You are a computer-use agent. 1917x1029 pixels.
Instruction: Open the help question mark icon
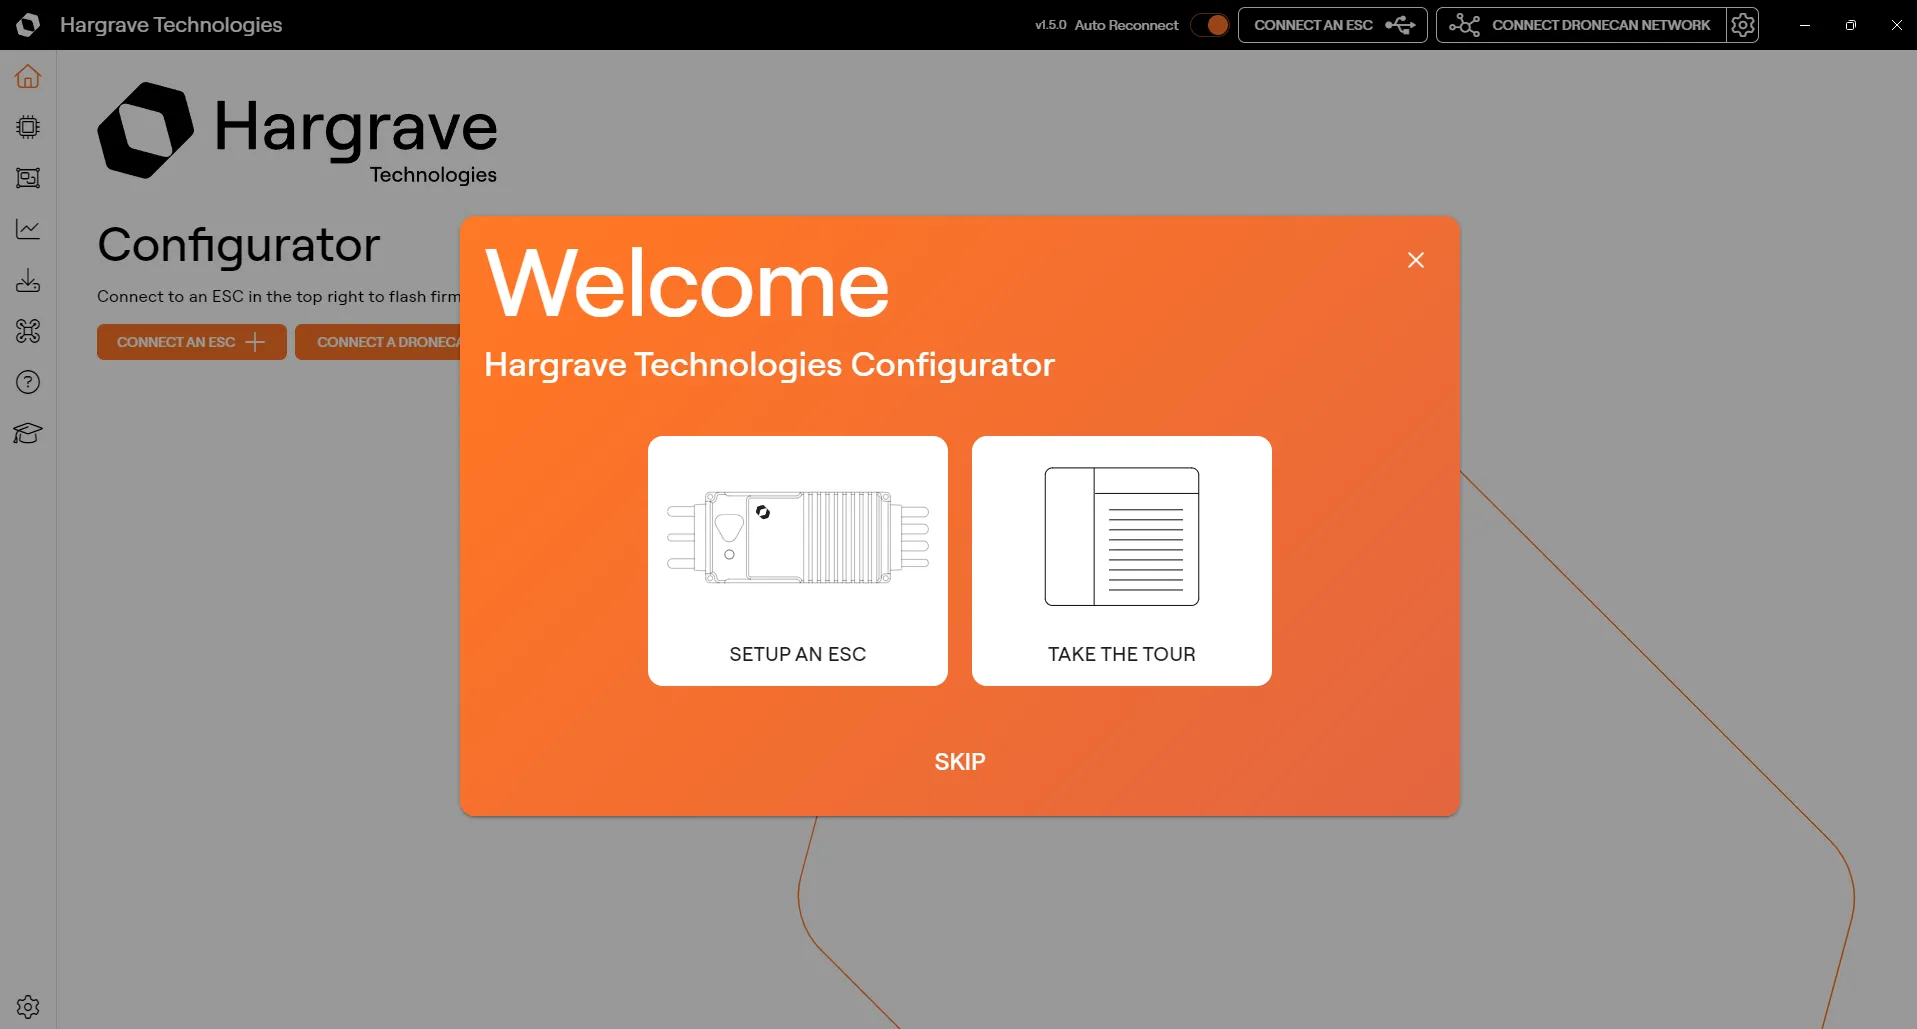(x=28, y=382)
